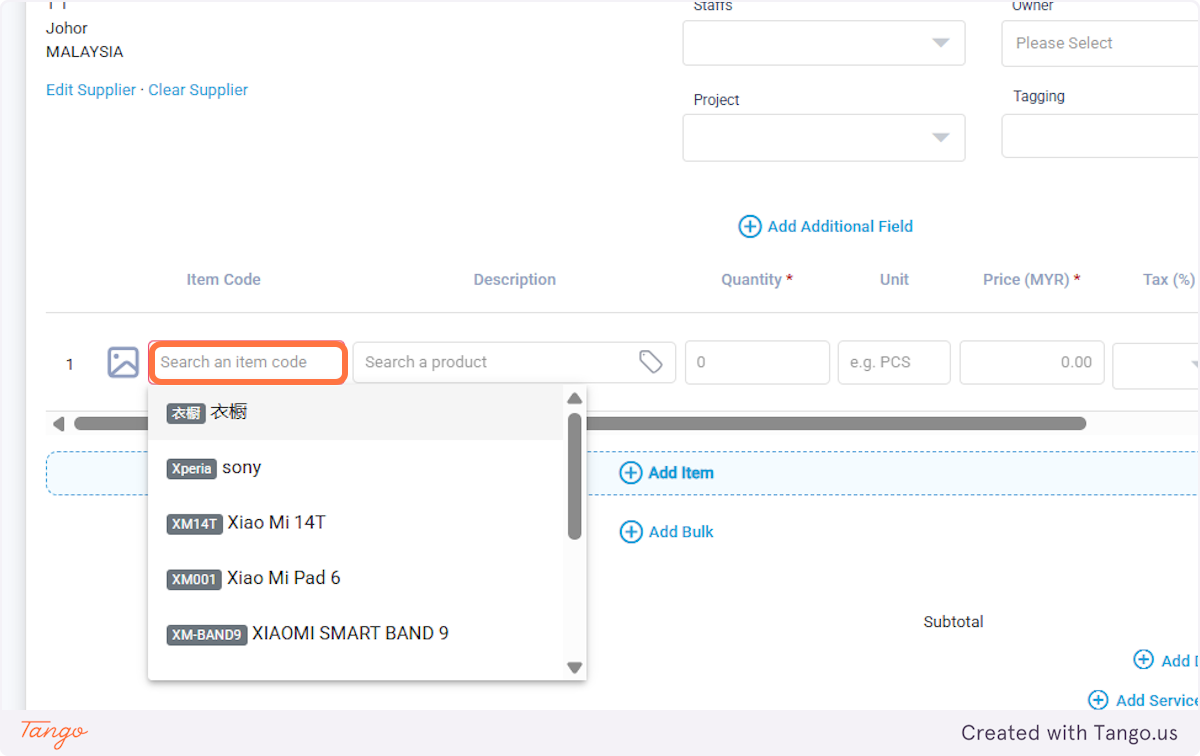Click the tag icon in product search
Image resolution: width=1200 pixels, height=756 pixels.
651,362
